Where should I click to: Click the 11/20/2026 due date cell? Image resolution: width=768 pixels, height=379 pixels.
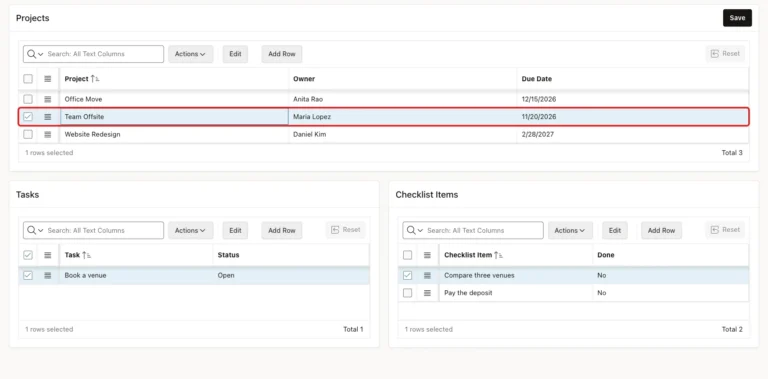click(x=632, y=117)
